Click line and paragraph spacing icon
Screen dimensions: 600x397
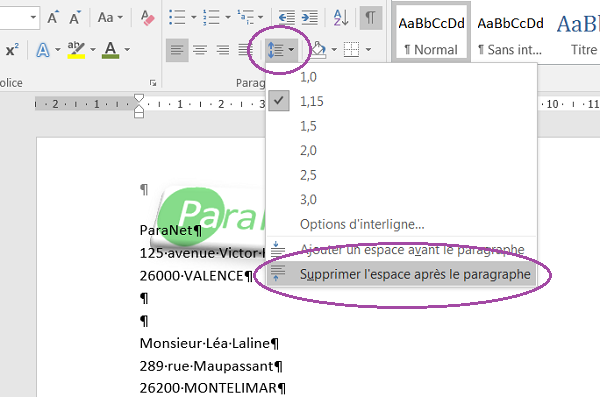tap(276, 50)
